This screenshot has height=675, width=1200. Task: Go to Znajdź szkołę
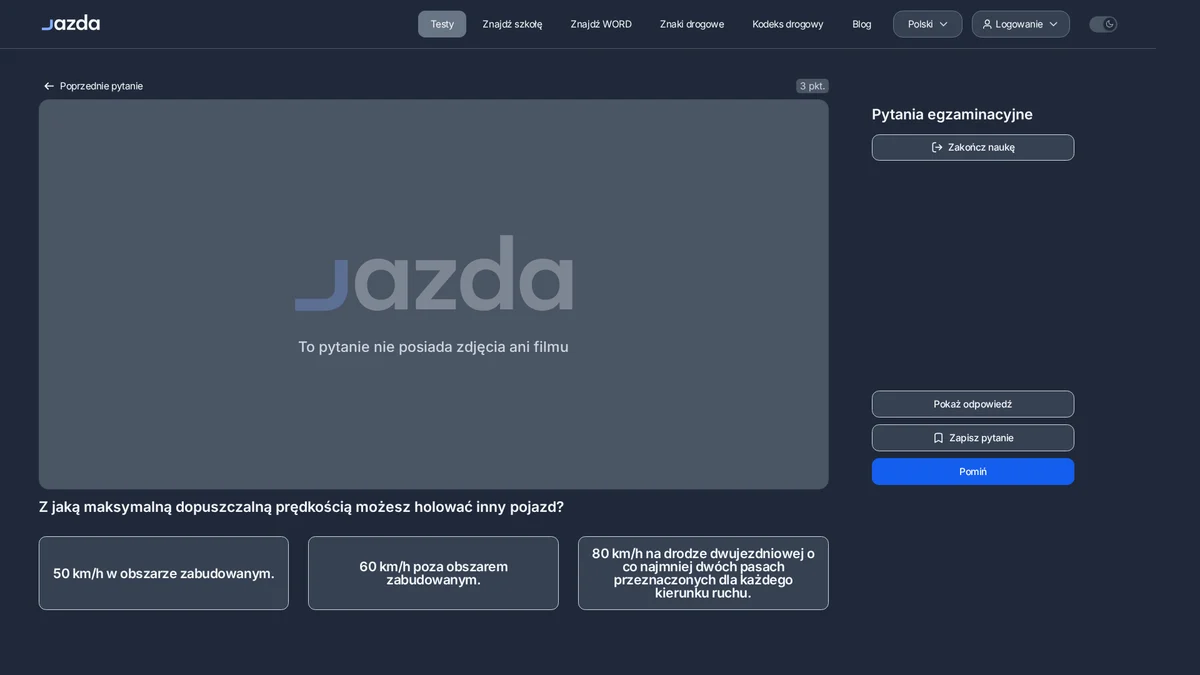pos(512,24)
